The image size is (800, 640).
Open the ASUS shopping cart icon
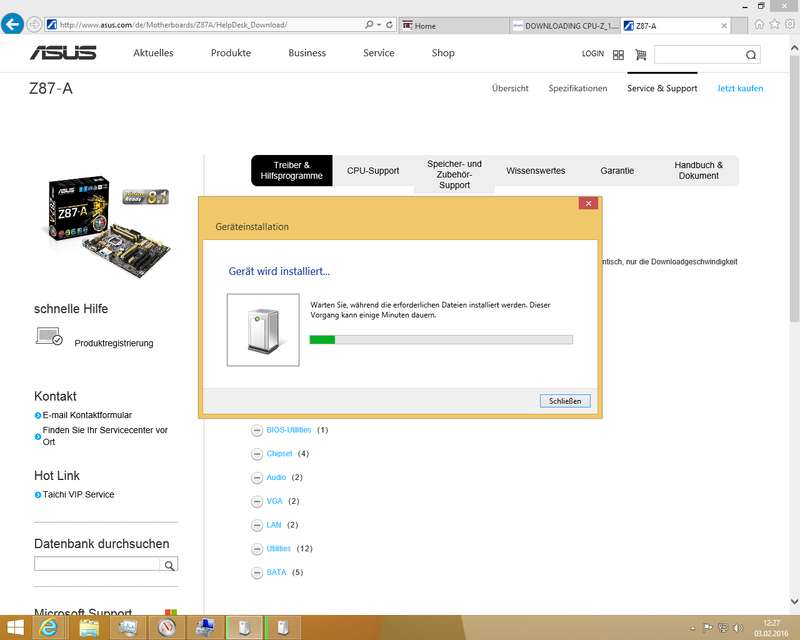click(x=640, y=55)
